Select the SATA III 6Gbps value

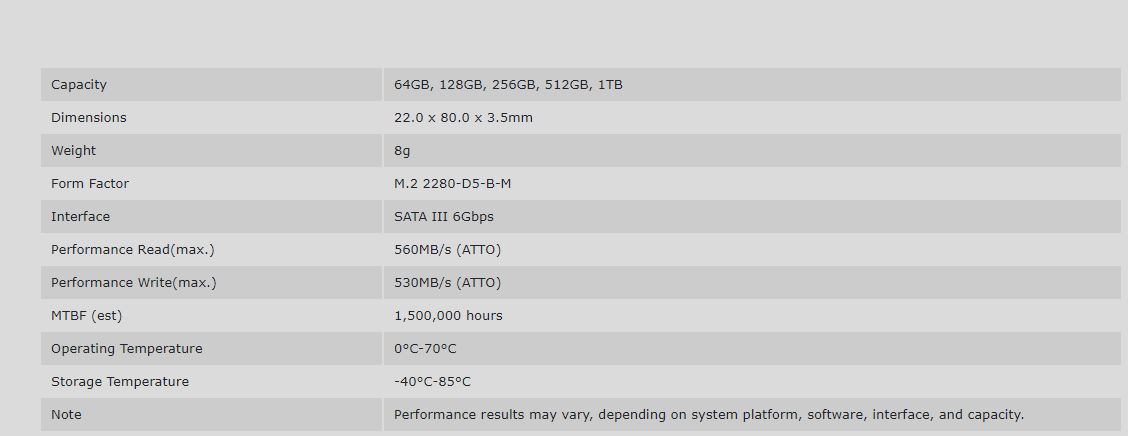tap(444, 217)
